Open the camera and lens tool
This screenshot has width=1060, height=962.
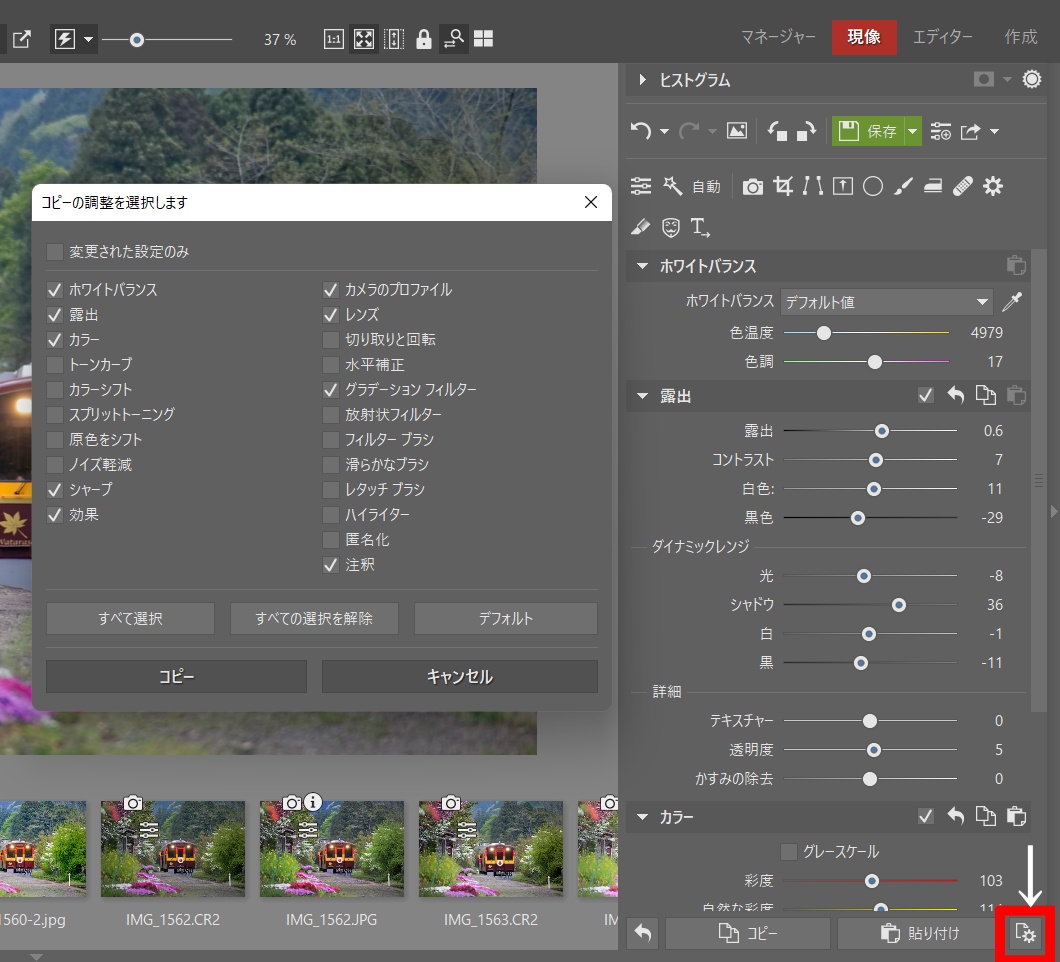pyautogui.click(x=752, y=187)
